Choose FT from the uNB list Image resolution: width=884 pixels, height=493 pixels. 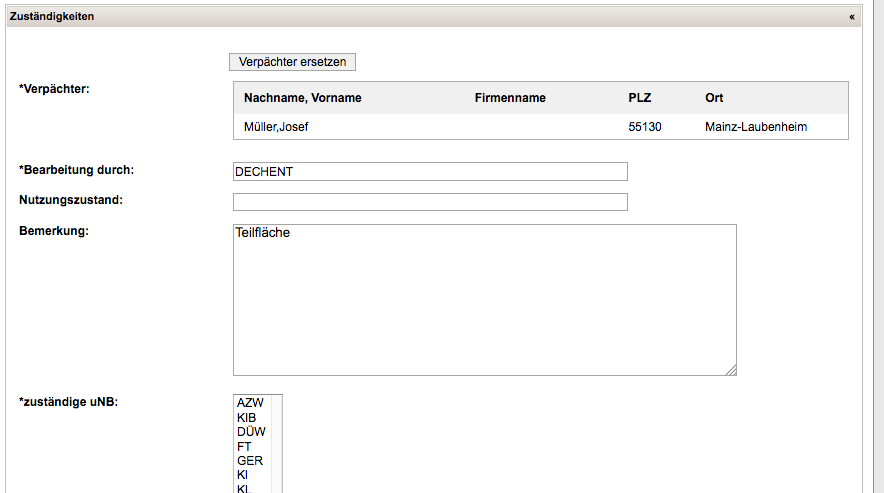click(244, 446)
